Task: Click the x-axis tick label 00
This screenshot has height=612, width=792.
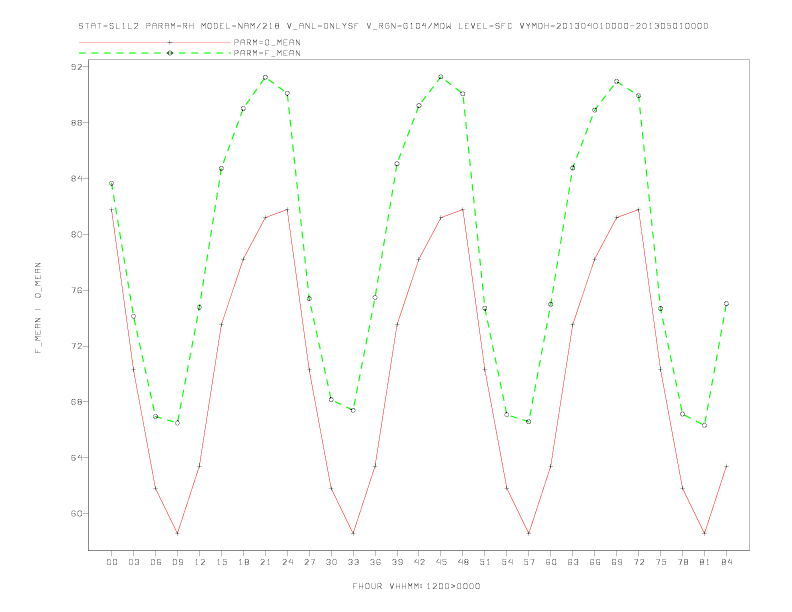Action: click(x=112, y=562)
